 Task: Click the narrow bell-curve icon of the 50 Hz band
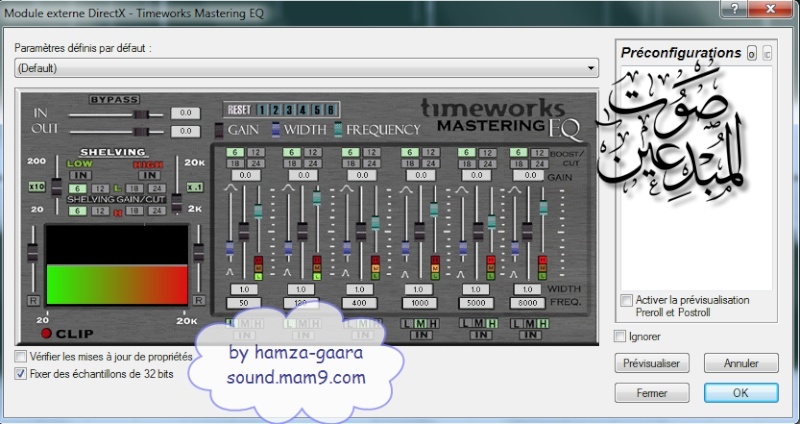tap(230, 273)
